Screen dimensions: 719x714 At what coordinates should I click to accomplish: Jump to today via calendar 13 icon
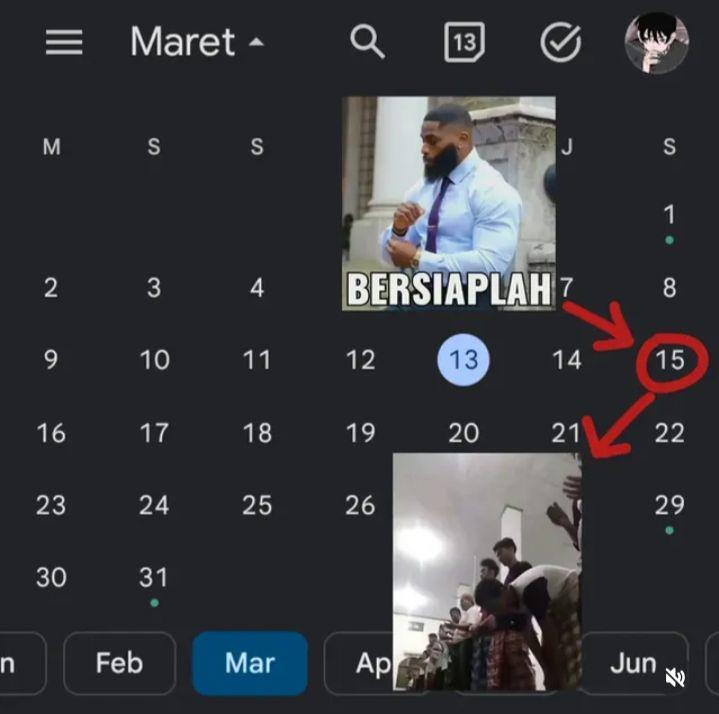(464, 42)
